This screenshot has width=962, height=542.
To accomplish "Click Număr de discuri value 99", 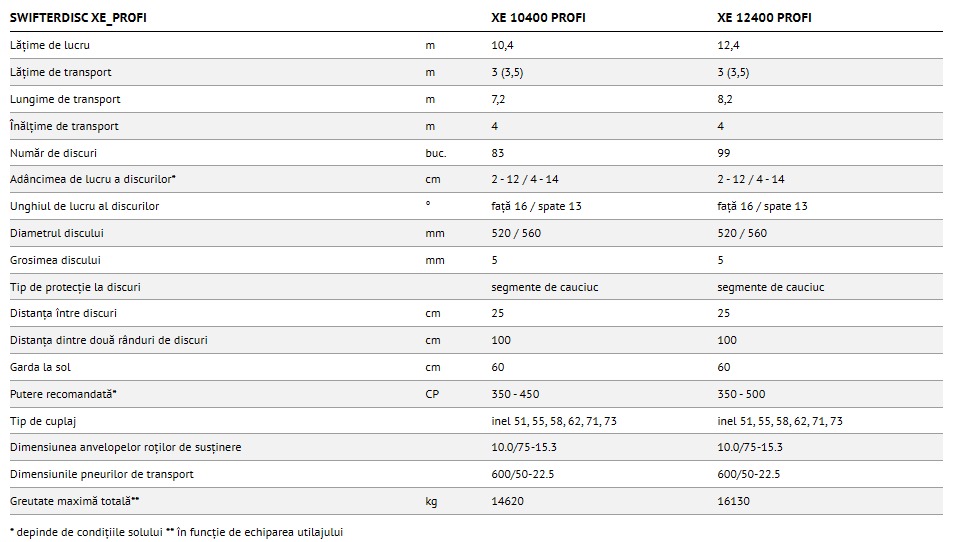I will (x=724, y=153).
